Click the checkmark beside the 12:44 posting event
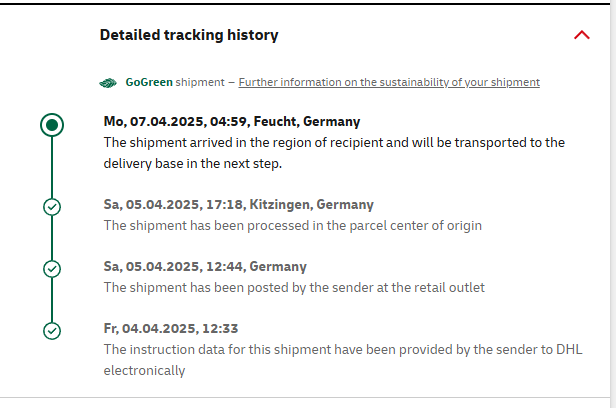616x408 pixels. (x=53, y=269)
